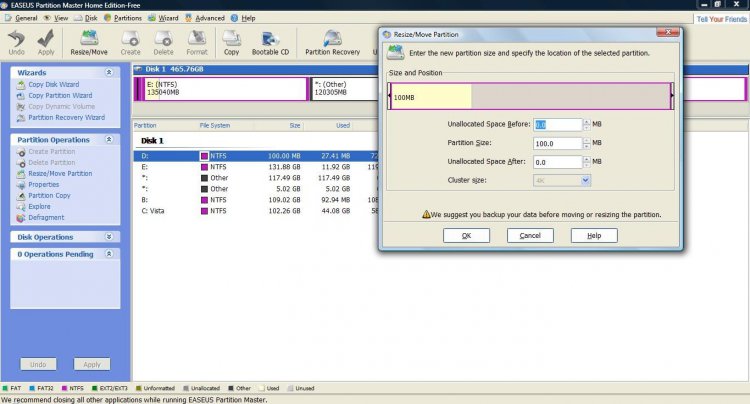Click the E: (NTFS) block in disk map

pyautogui.click(x=225, y=88)
